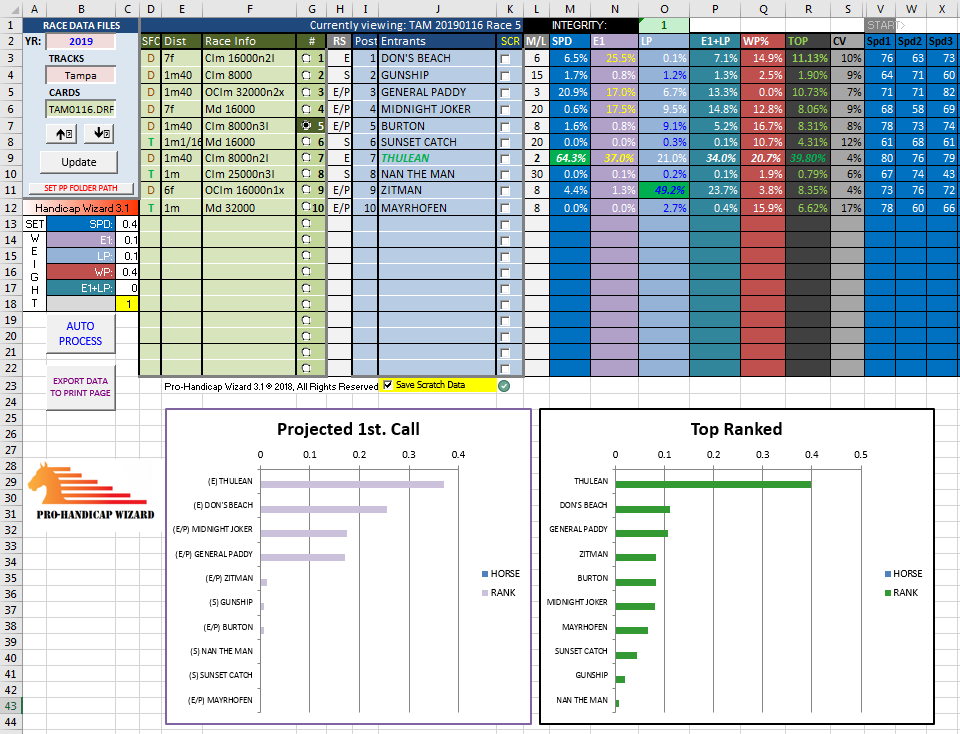This screenshot has width=960, height=734.
Task: Click the AUTO PROCESS button
Action: click(x=80, y=333)
